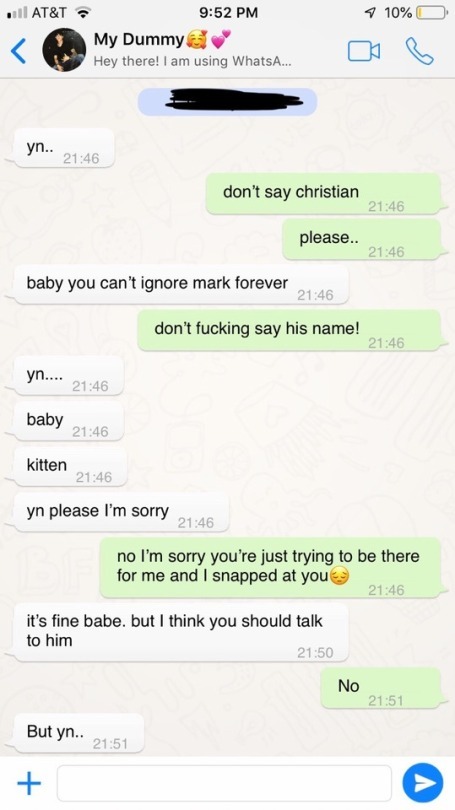This screenshot has width=455, height=810.
Task: Tap the back arrow to leave the chat
Action: tap(18, 51)
